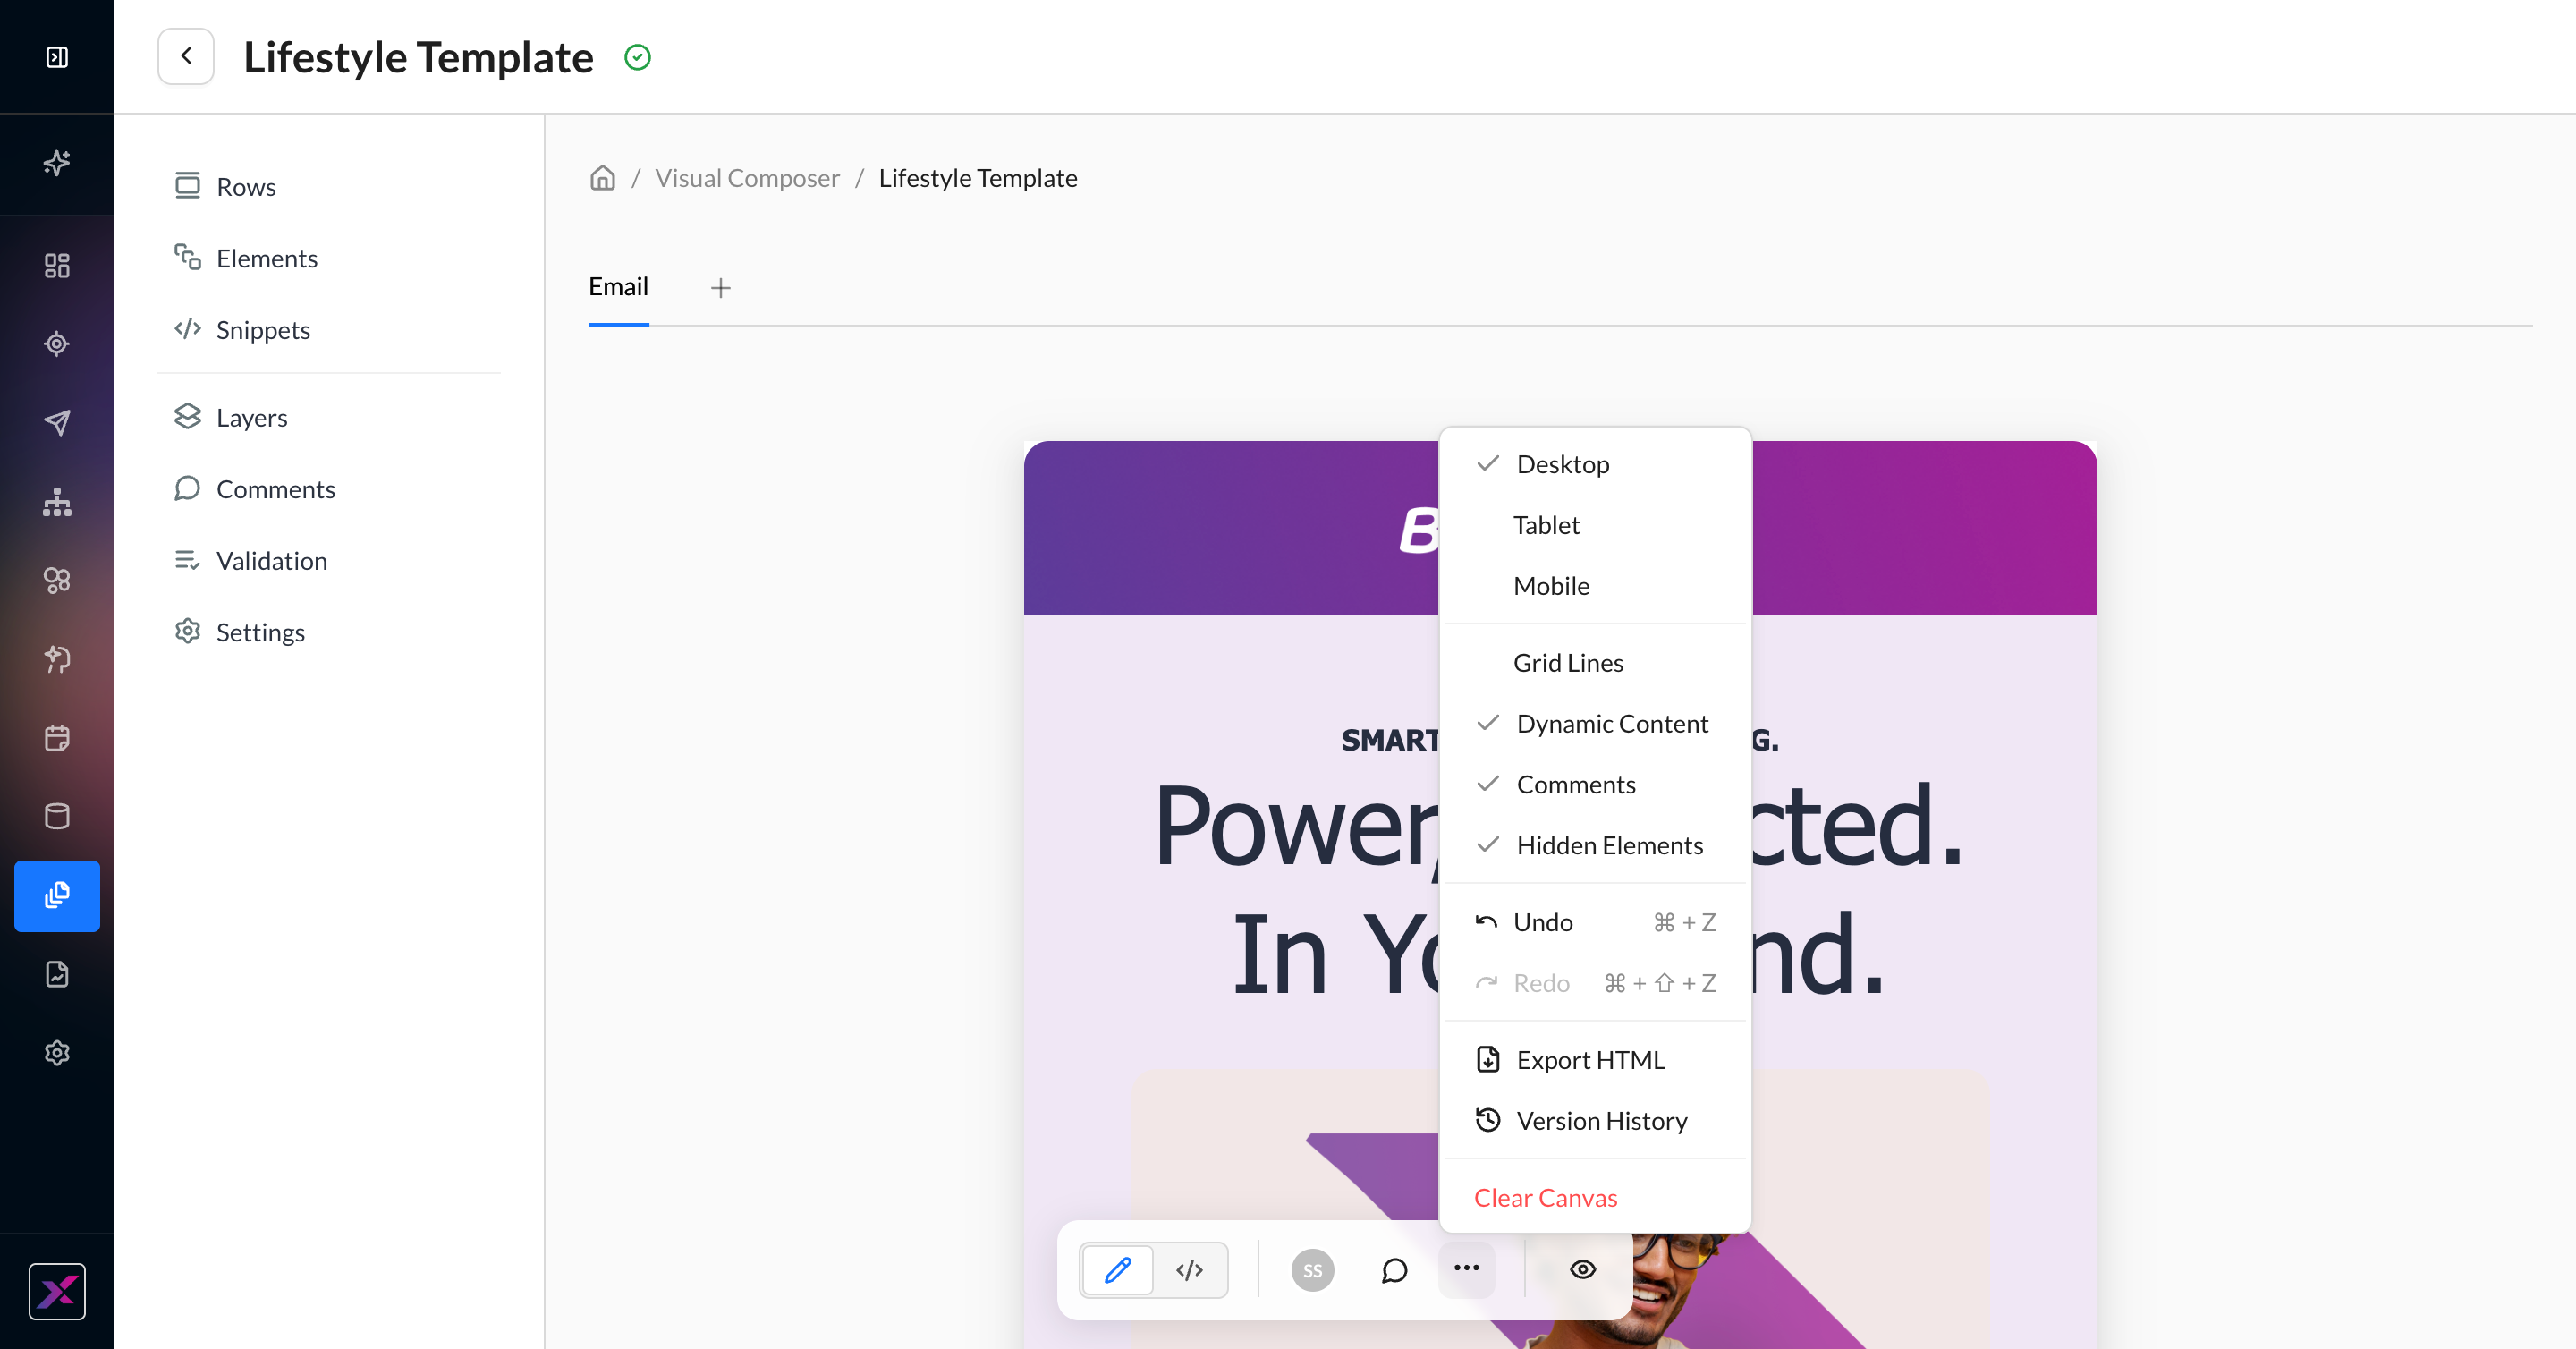
Task: Open comments via the speech bubble icon
Action: click(1394, 1270)
